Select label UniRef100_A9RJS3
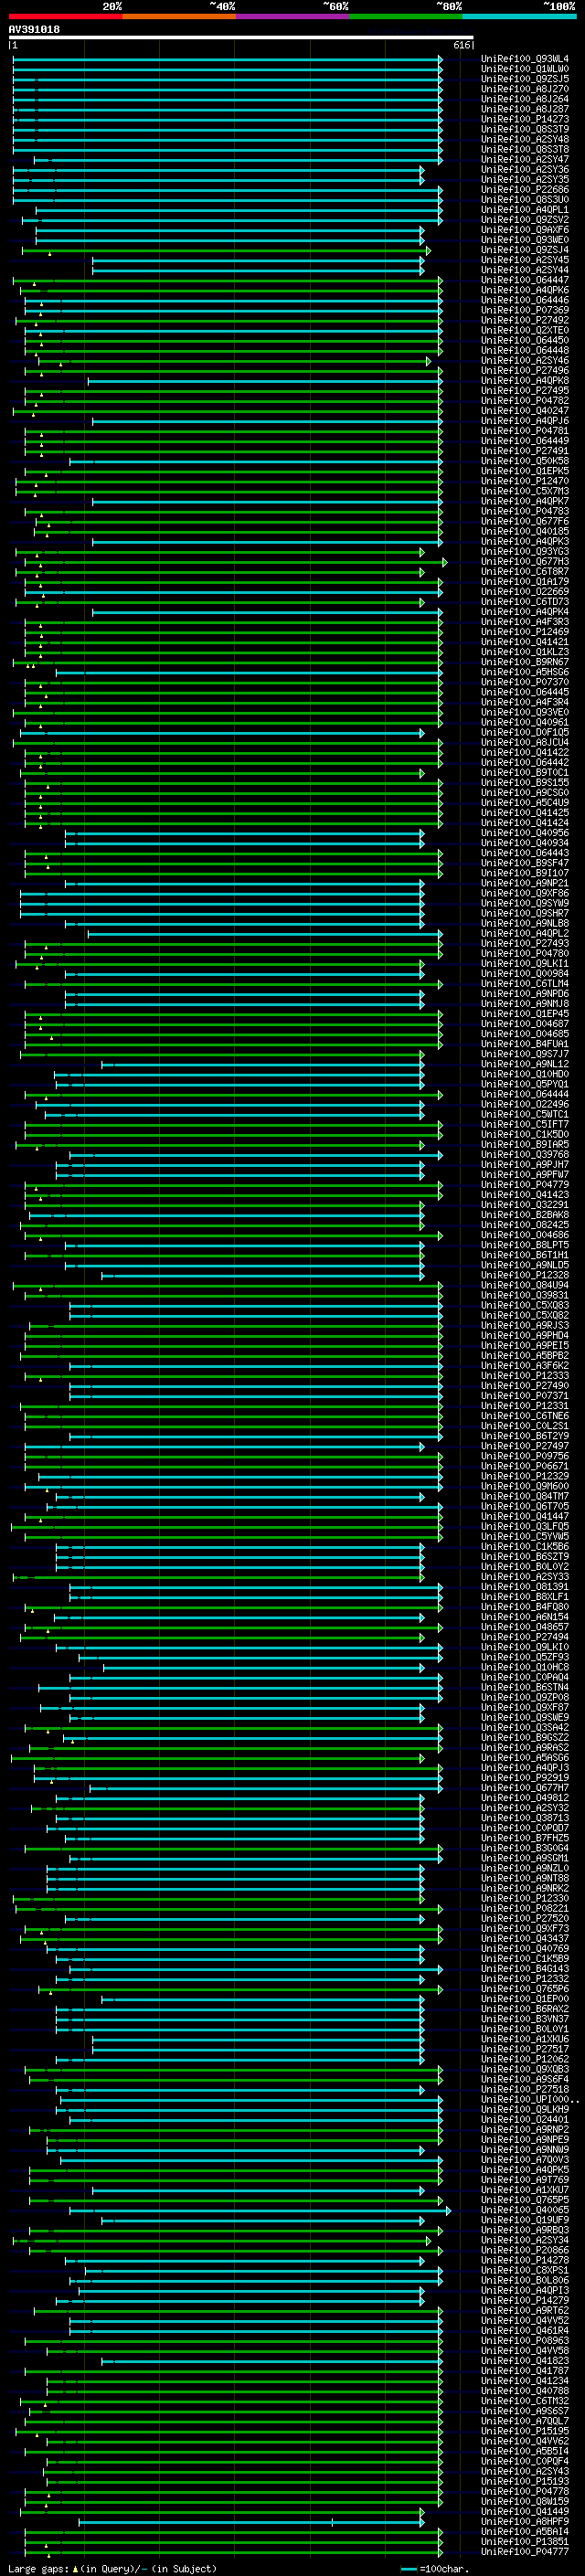 pyautogui.click(x=525, y=1326)
